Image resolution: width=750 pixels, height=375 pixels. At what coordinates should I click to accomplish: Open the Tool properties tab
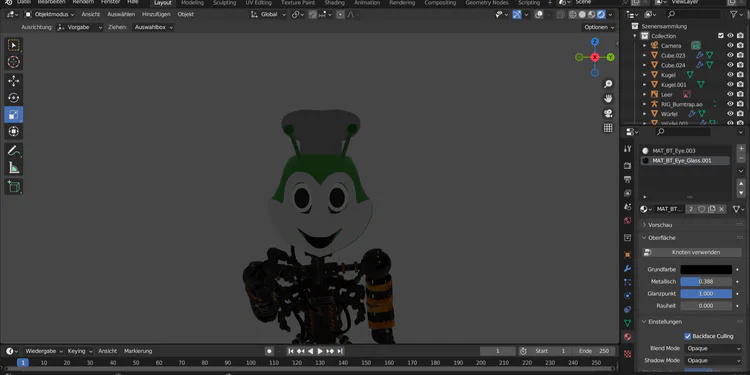(x=628, y=149)
